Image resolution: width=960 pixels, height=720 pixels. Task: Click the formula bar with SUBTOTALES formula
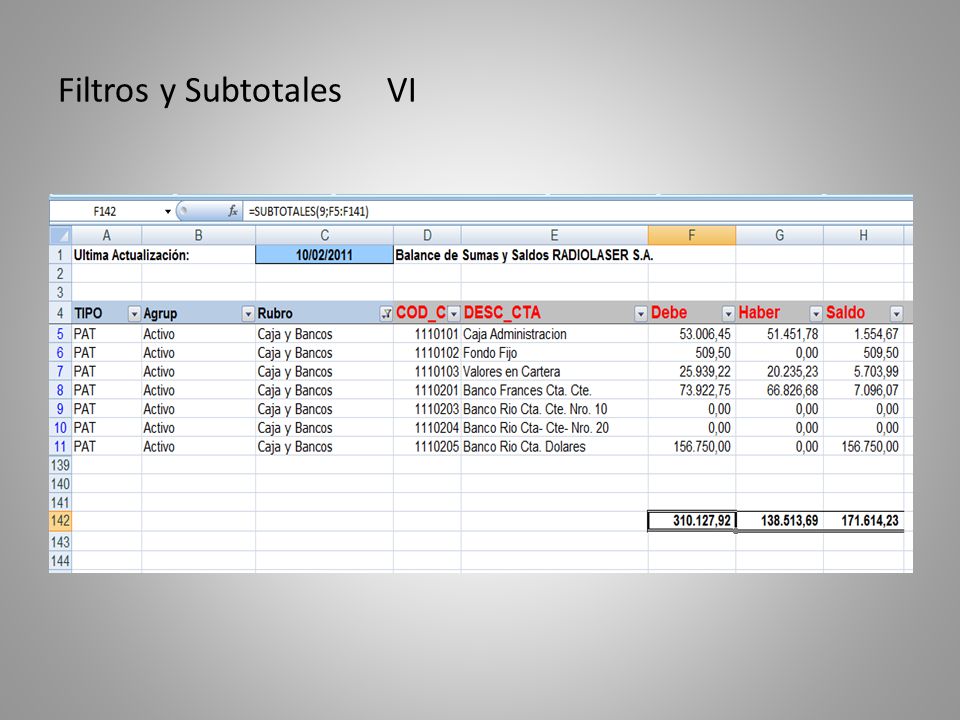(x=577, y=211)
